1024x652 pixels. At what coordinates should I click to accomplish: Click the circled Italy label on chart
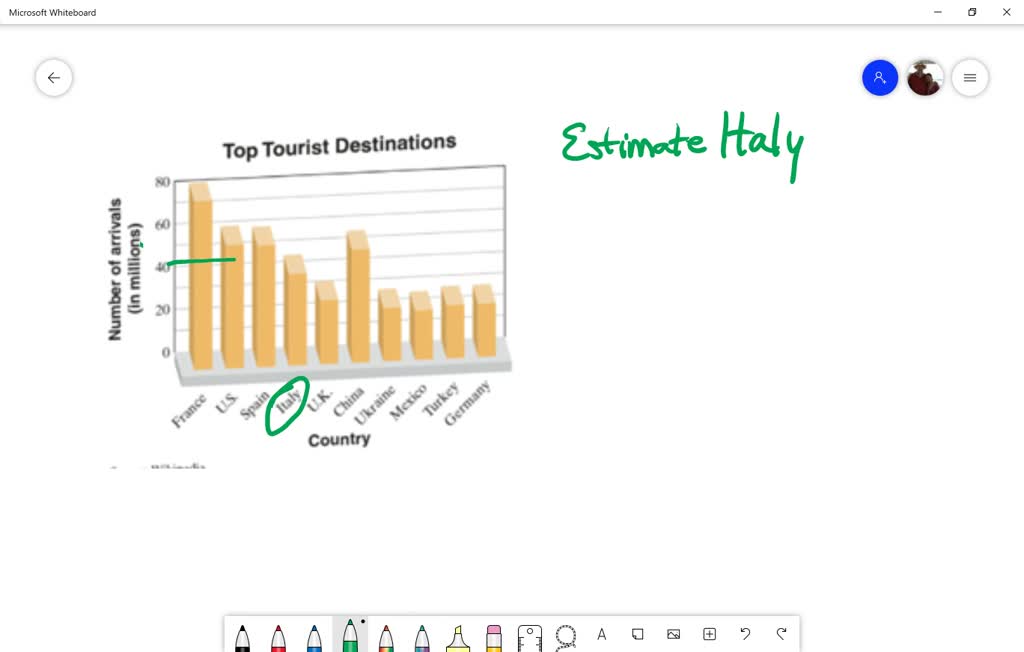tap(287, 404)
